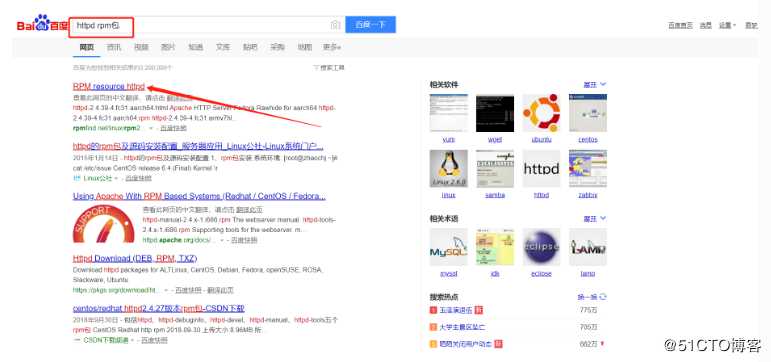
Task: Open arrow menu beside rpmfind.net result URL
Action: click(151, 128)
